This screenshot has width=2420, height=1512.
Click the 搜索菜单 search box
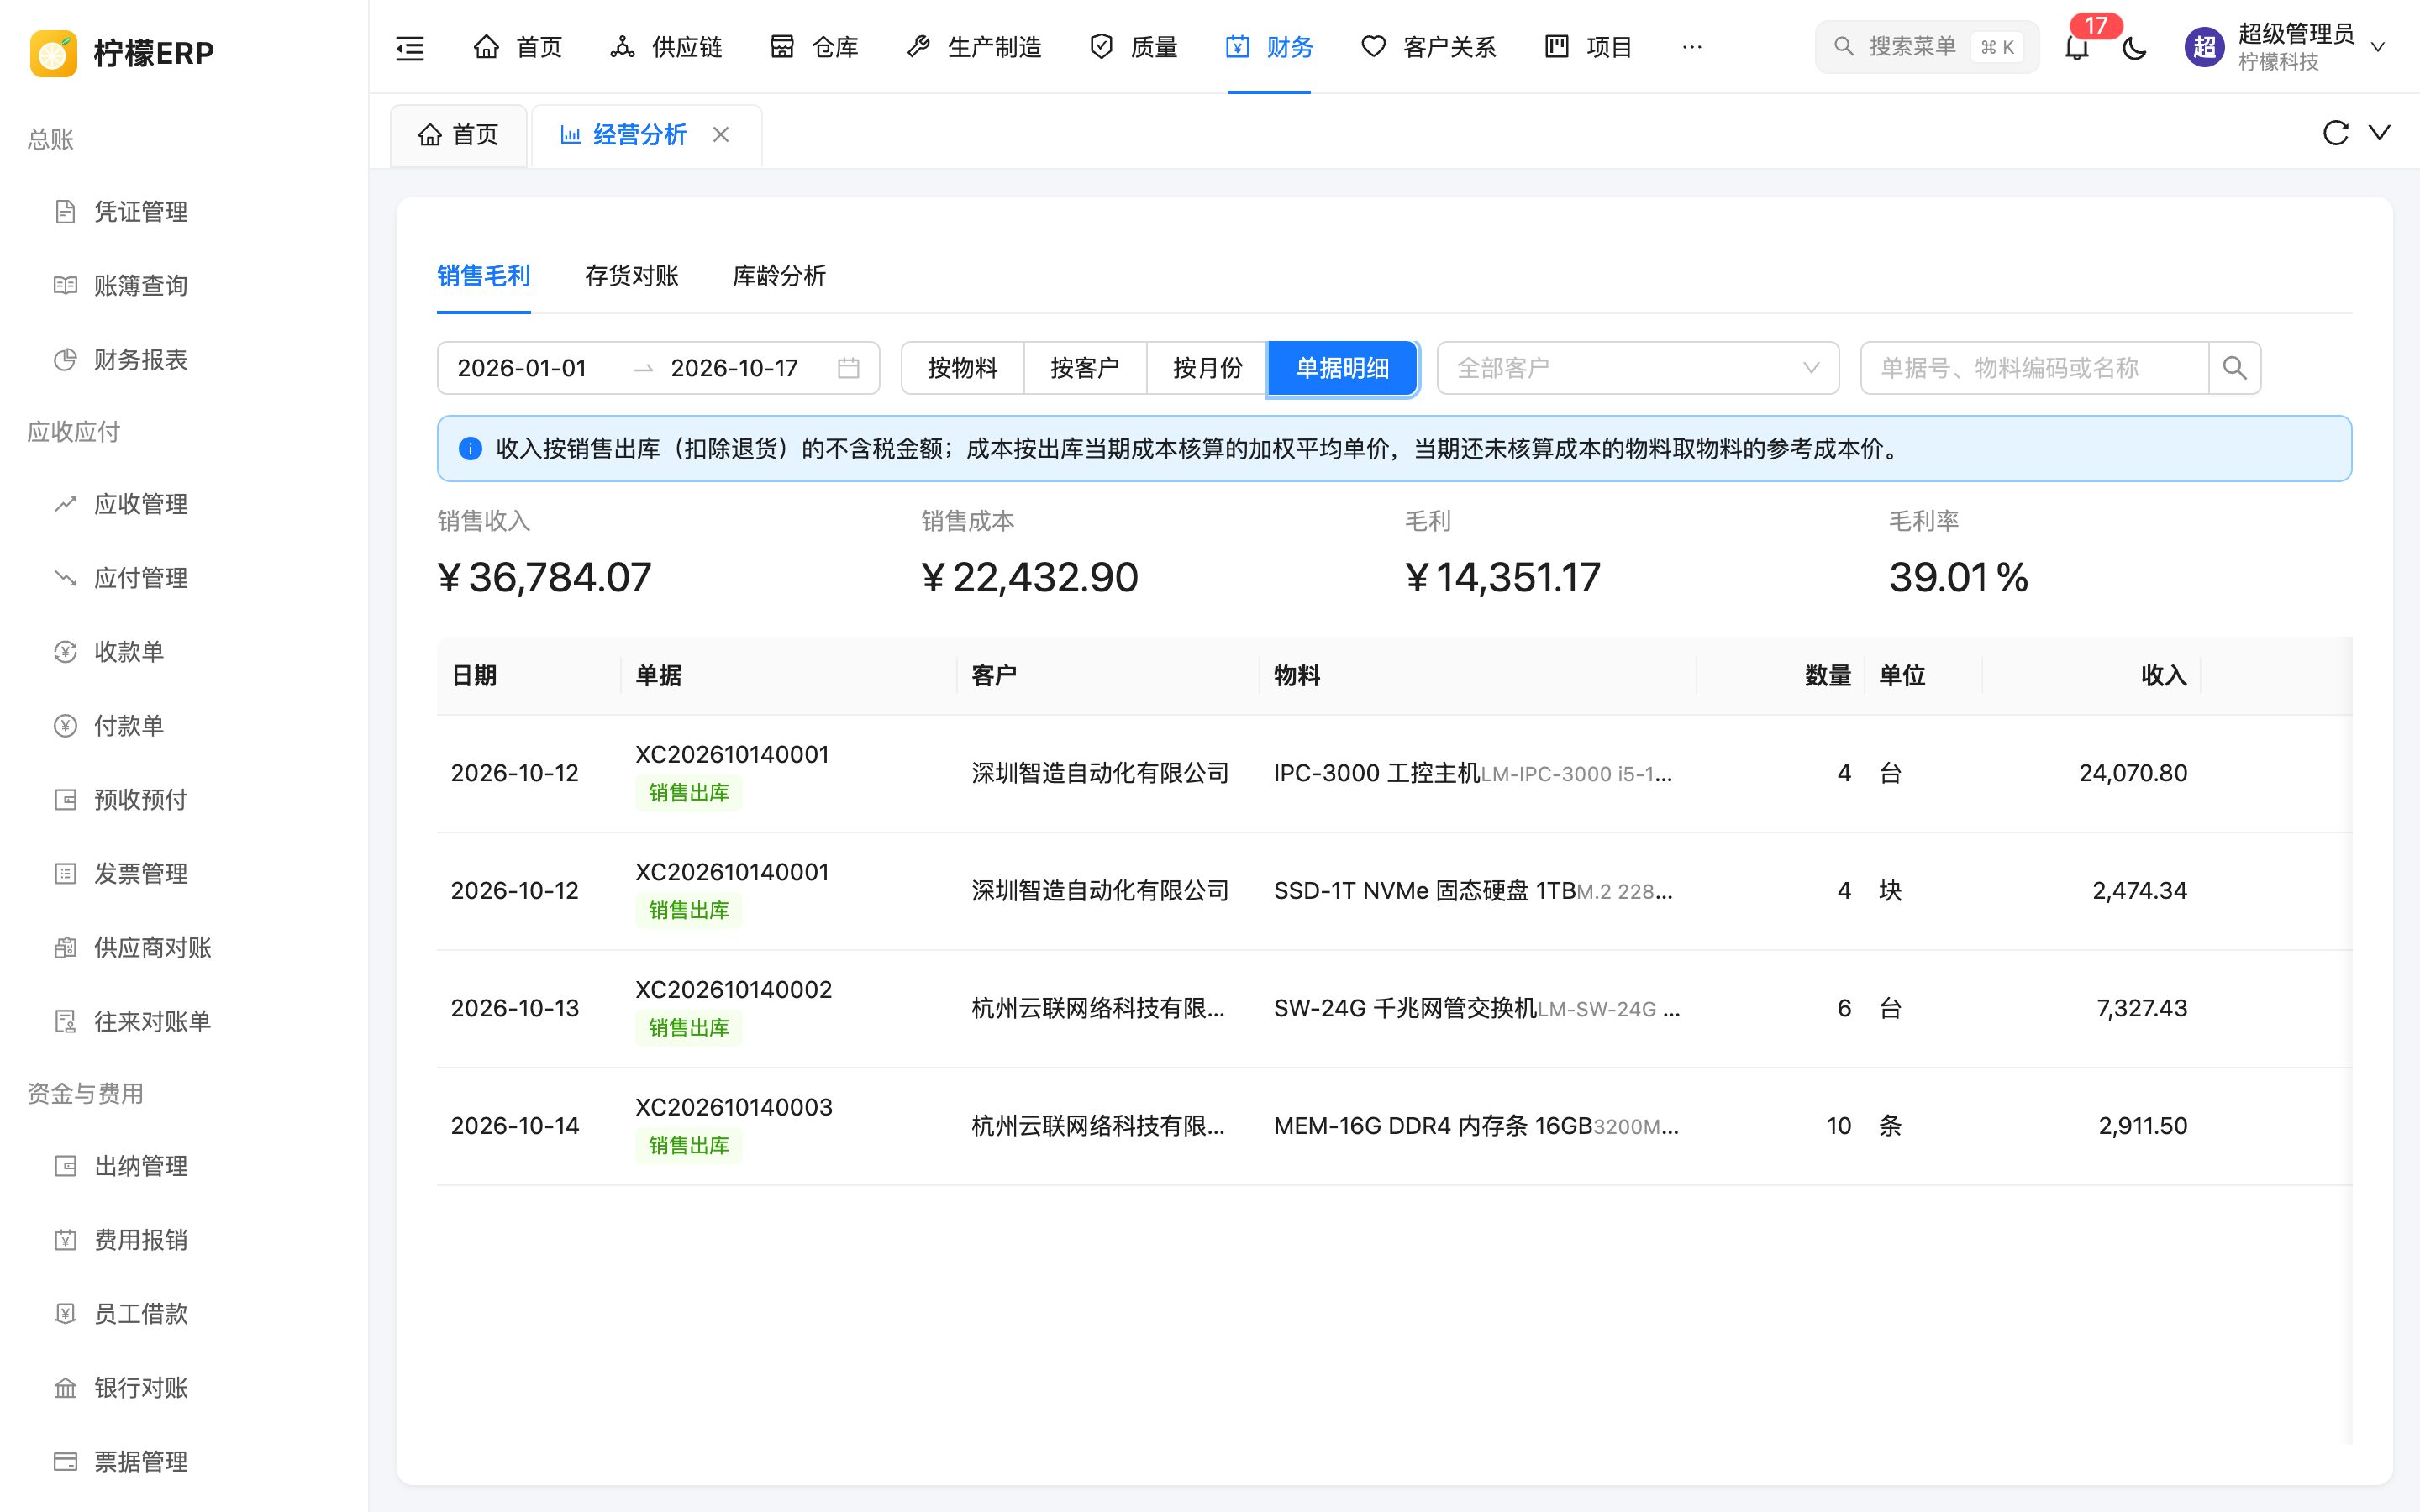coord(1927,47)
